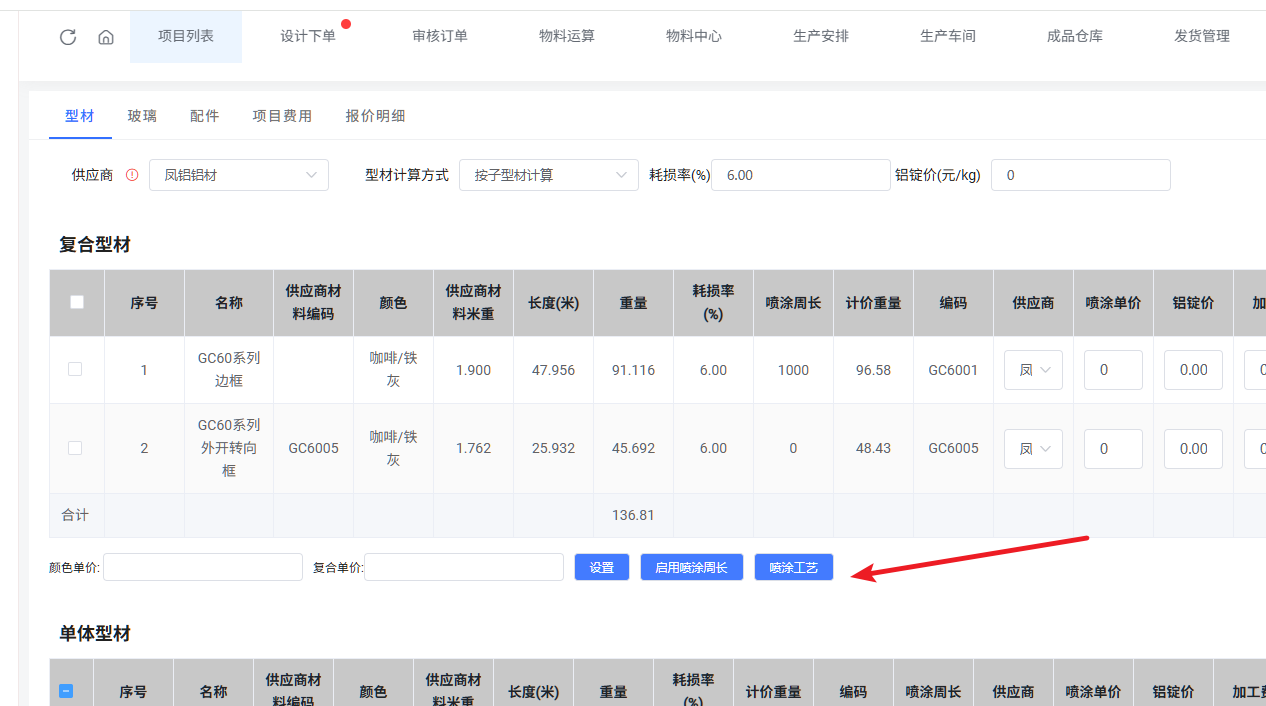Go to 设计下单 in top navigation
This screenshot has width=1266, height=706.
[x=308, y=36]
